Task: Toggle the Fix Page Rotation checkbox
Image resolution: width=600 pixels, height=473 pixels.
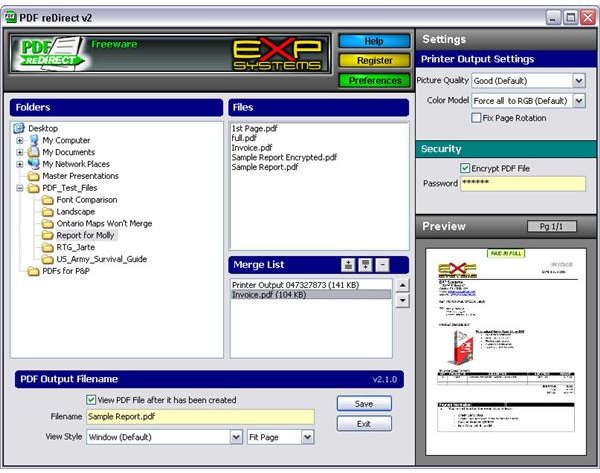Action: click(476, 118)
